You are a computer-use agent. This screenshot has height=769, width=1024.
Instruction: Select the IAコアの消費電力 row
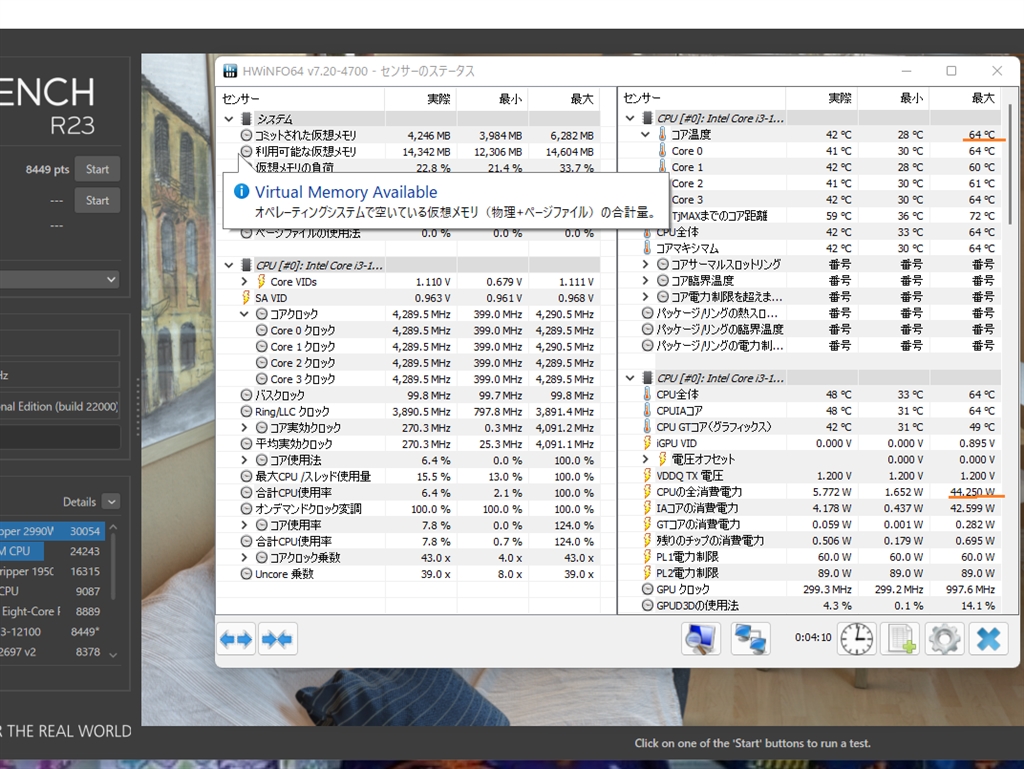pyautogui.click(x=810, y=508)
